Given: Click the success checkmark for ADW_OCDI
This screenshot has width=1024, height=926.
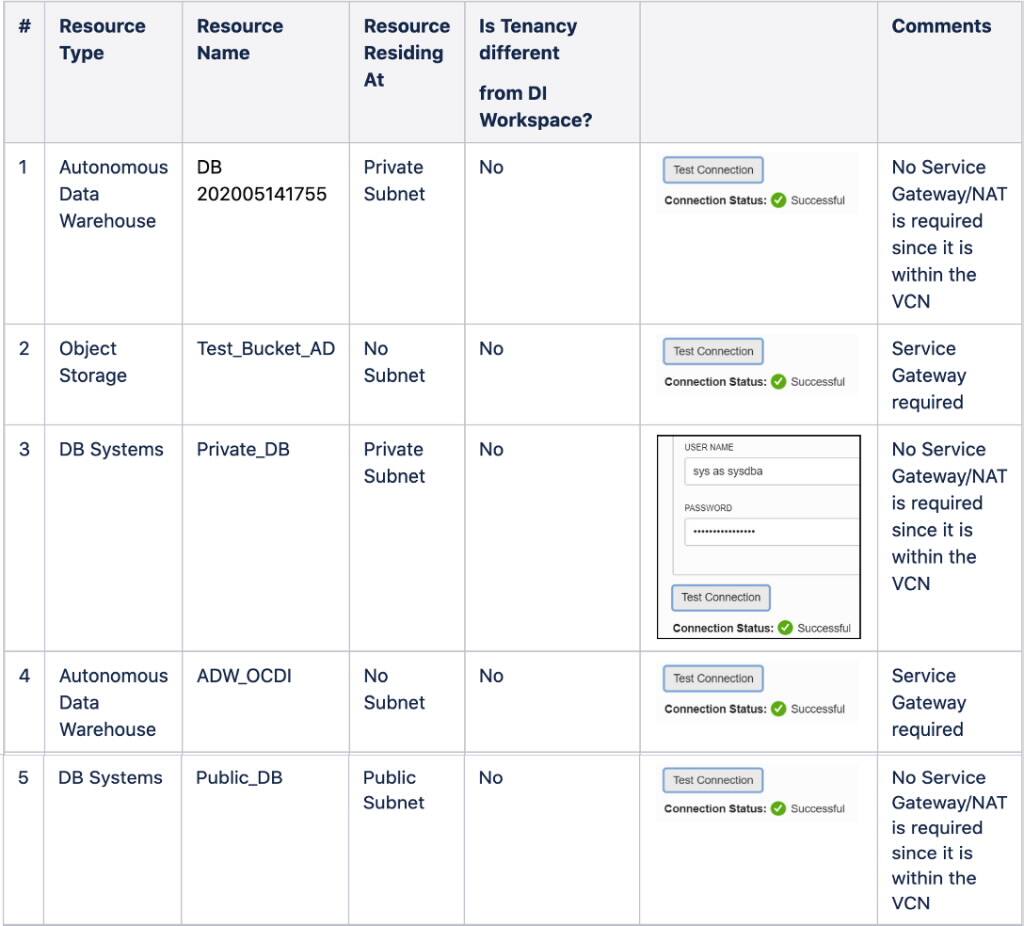Looking at the screenshot, I should pyautogui.click(x=779, y=708).
